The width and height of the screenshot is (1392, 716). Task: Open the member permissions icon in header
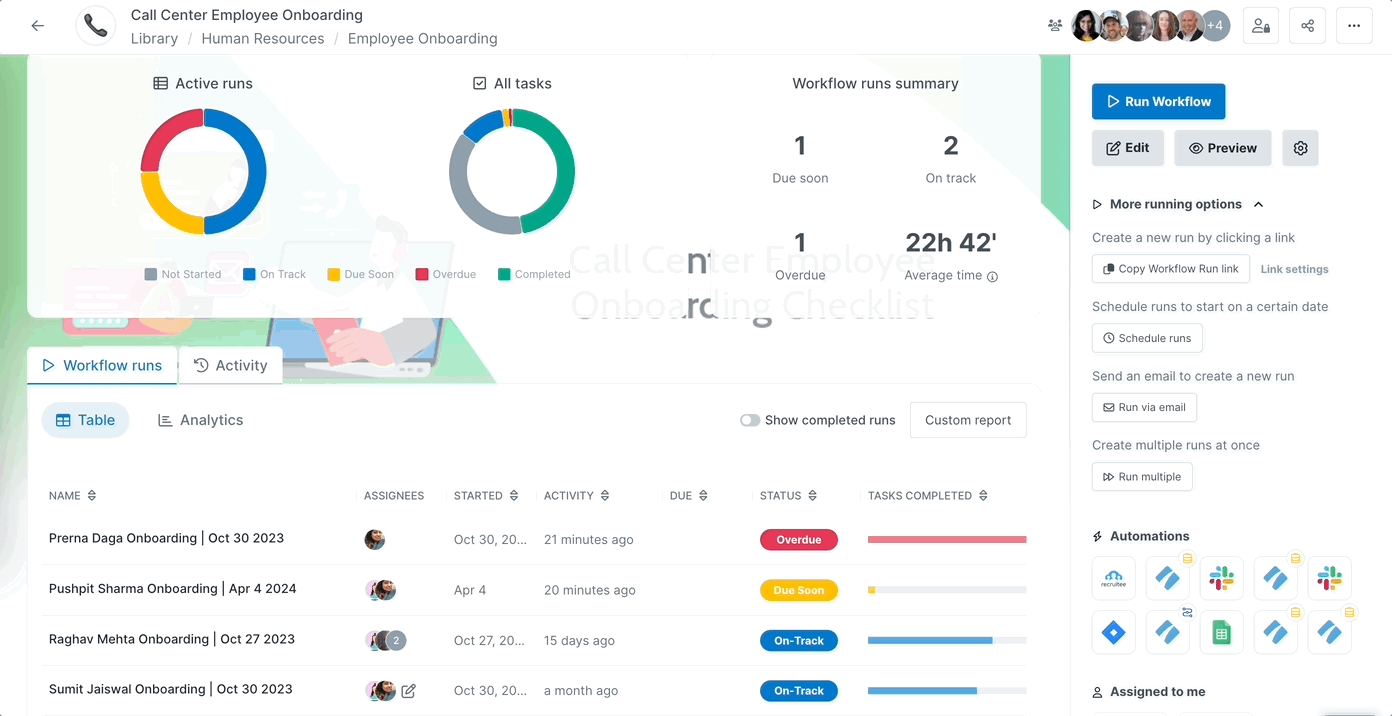1261,26
